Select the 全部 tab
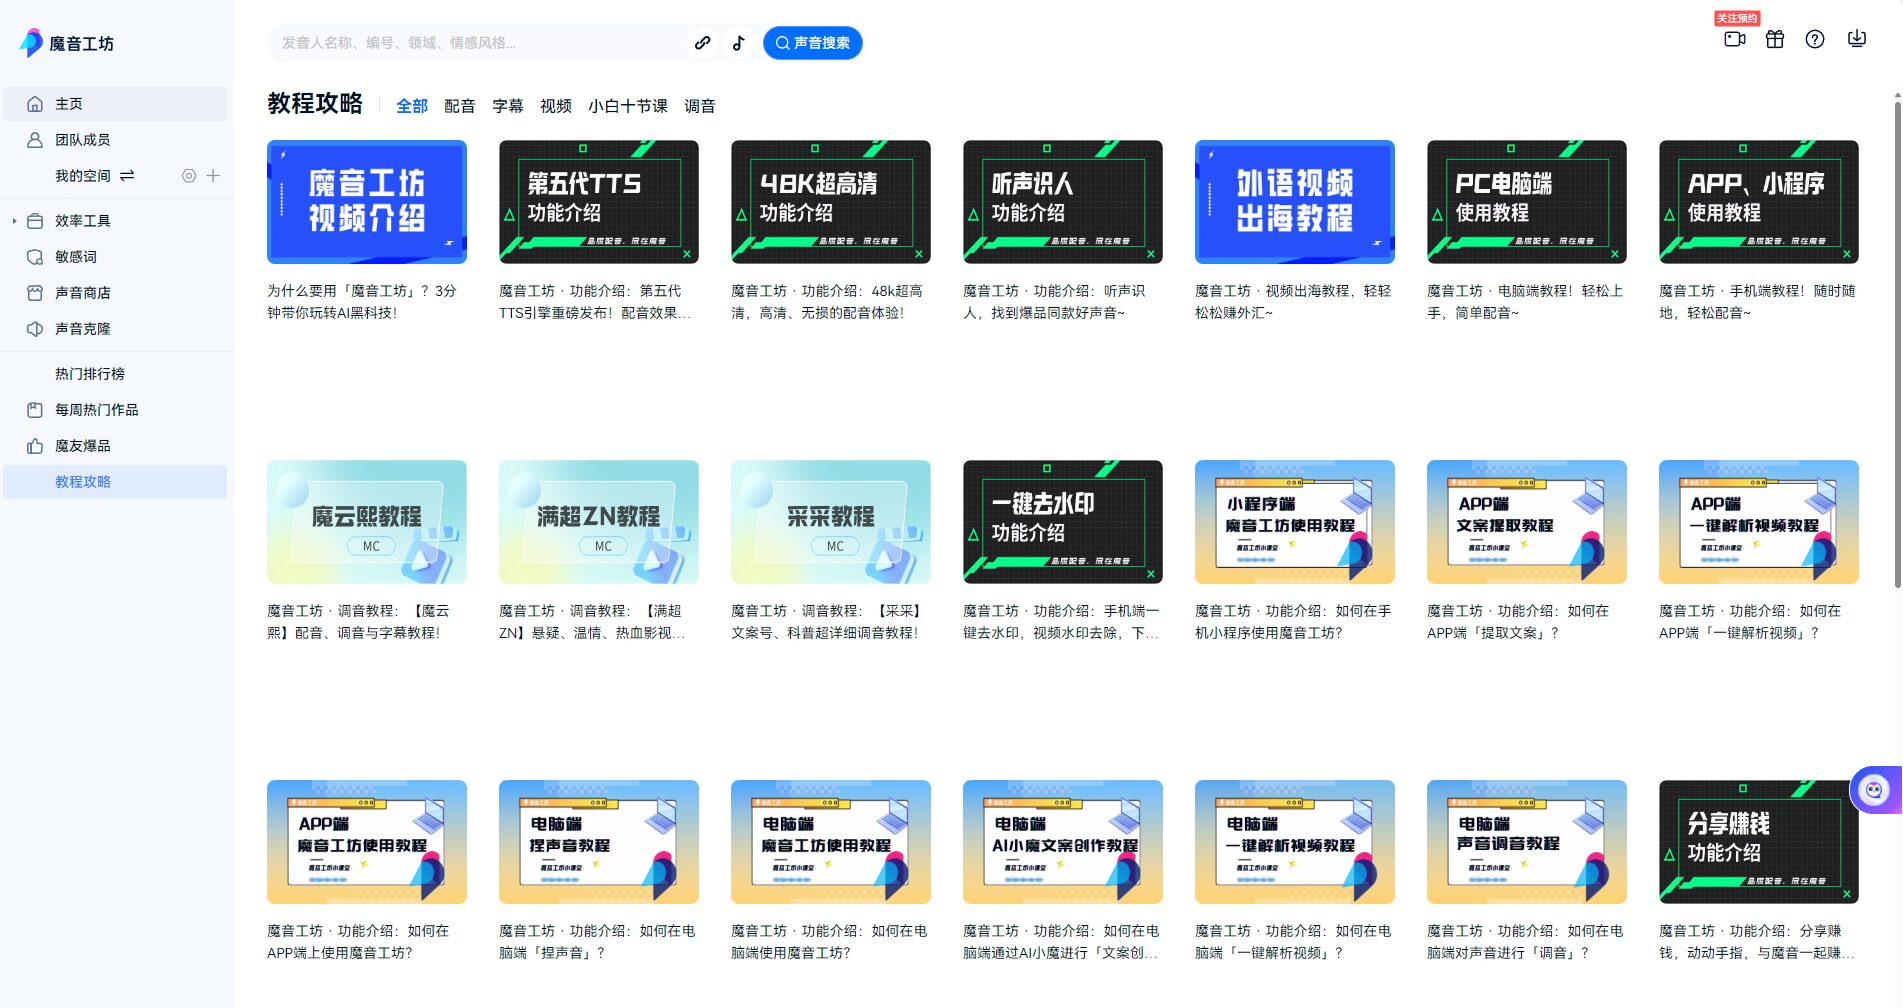The width and height of the screenshot is (1903, 1008). (x=412, y=106)
